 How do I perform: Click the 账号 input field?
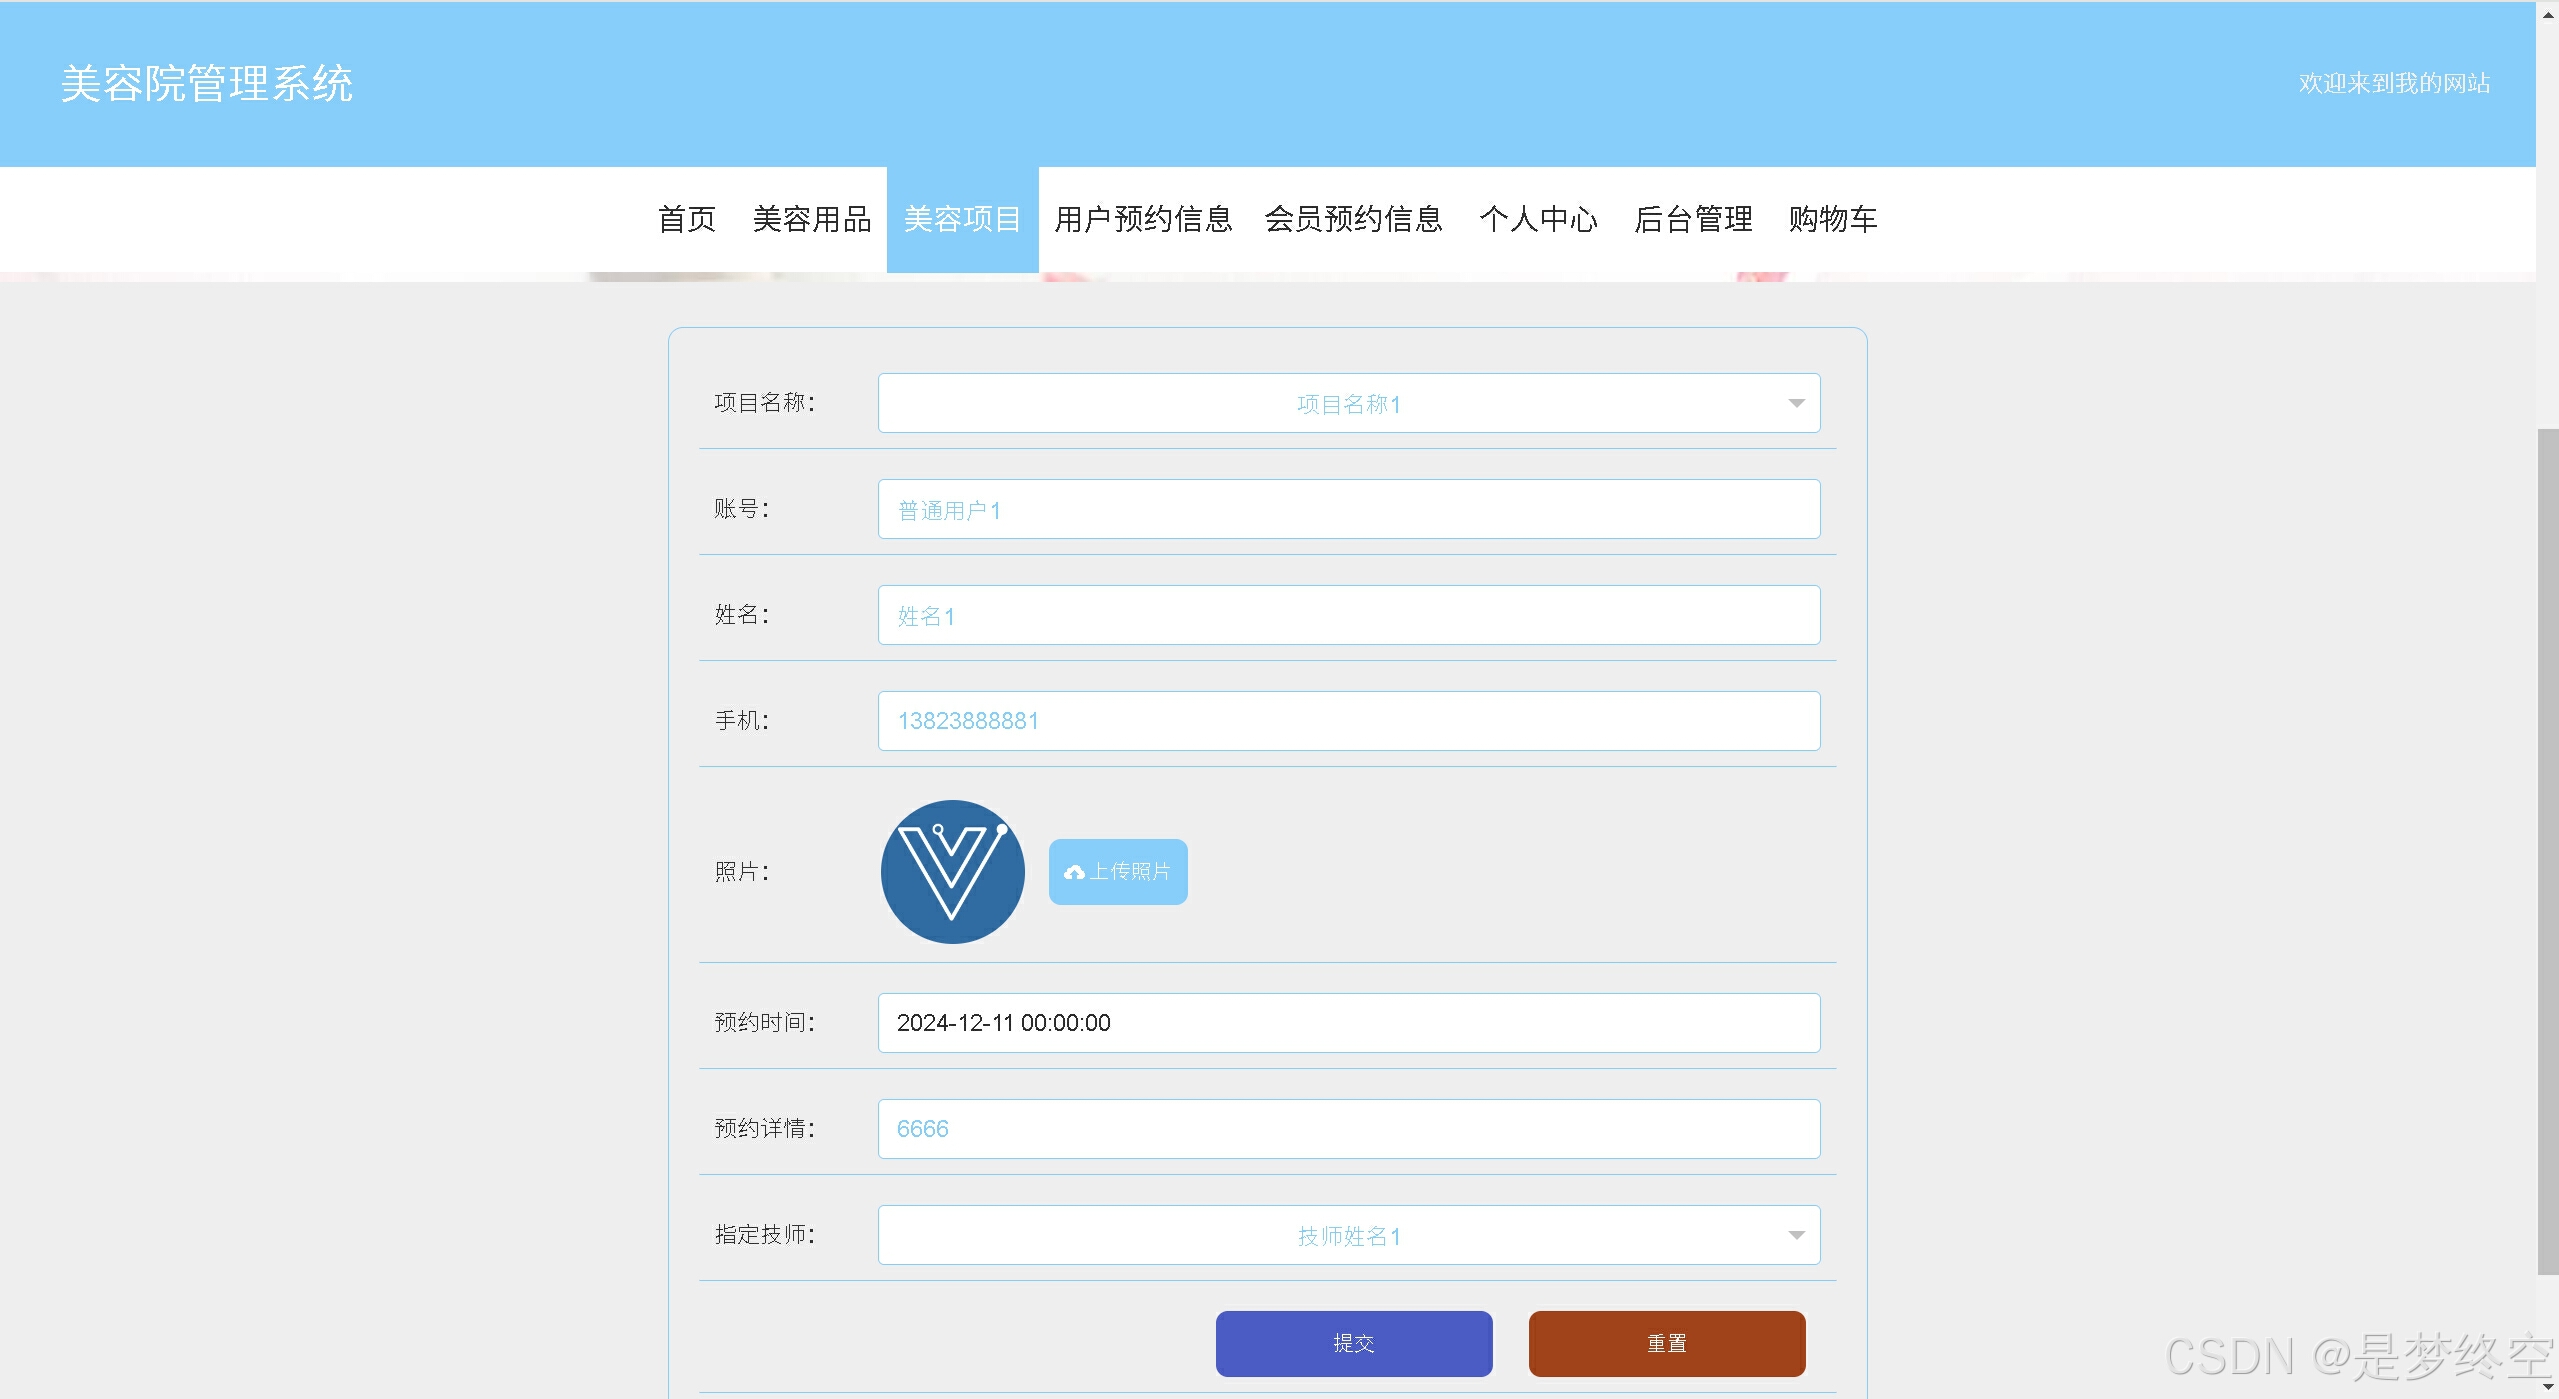coord(1347,509)
